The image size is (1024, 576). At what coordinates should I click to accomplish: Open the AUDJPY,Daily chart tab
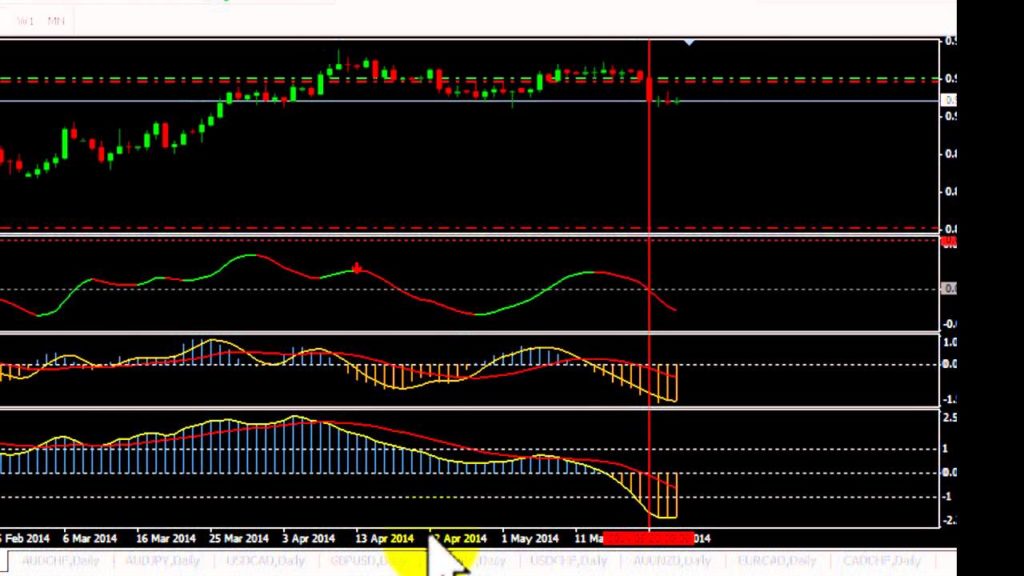[162, 561]
